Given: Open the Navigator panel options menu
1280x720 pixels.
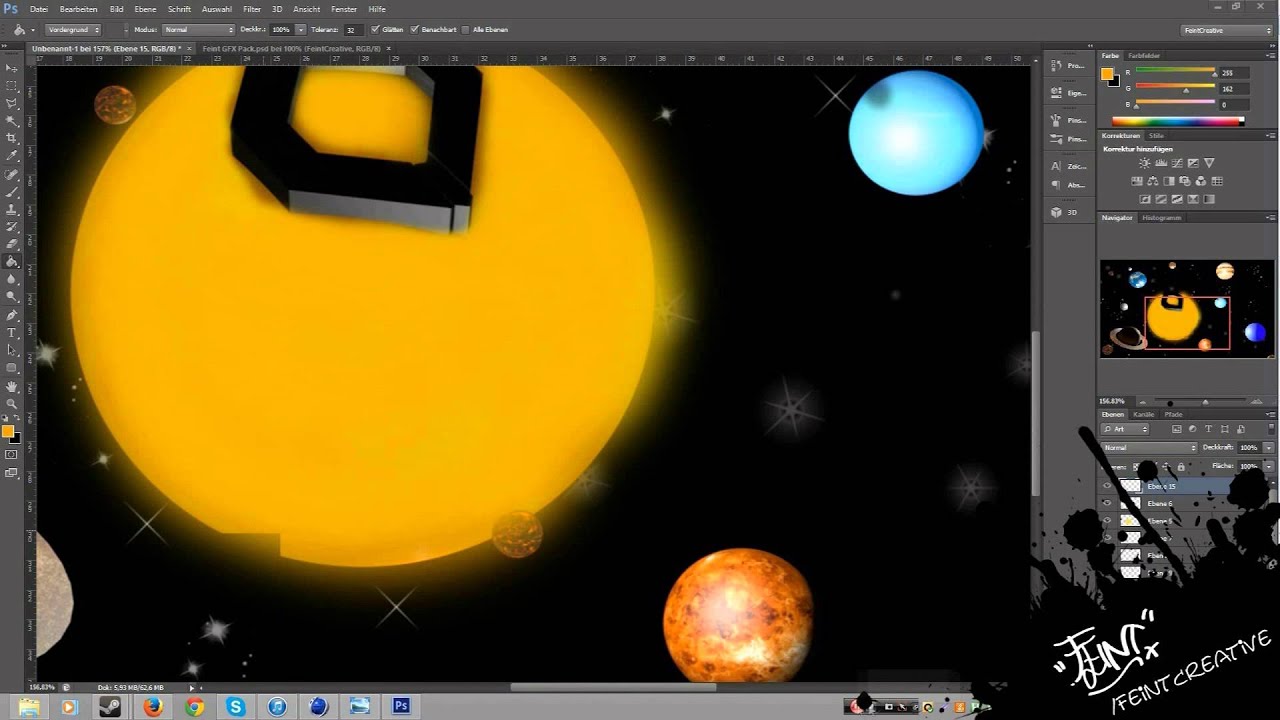Looking at the screenshot, I should [x=1269, y=217].
